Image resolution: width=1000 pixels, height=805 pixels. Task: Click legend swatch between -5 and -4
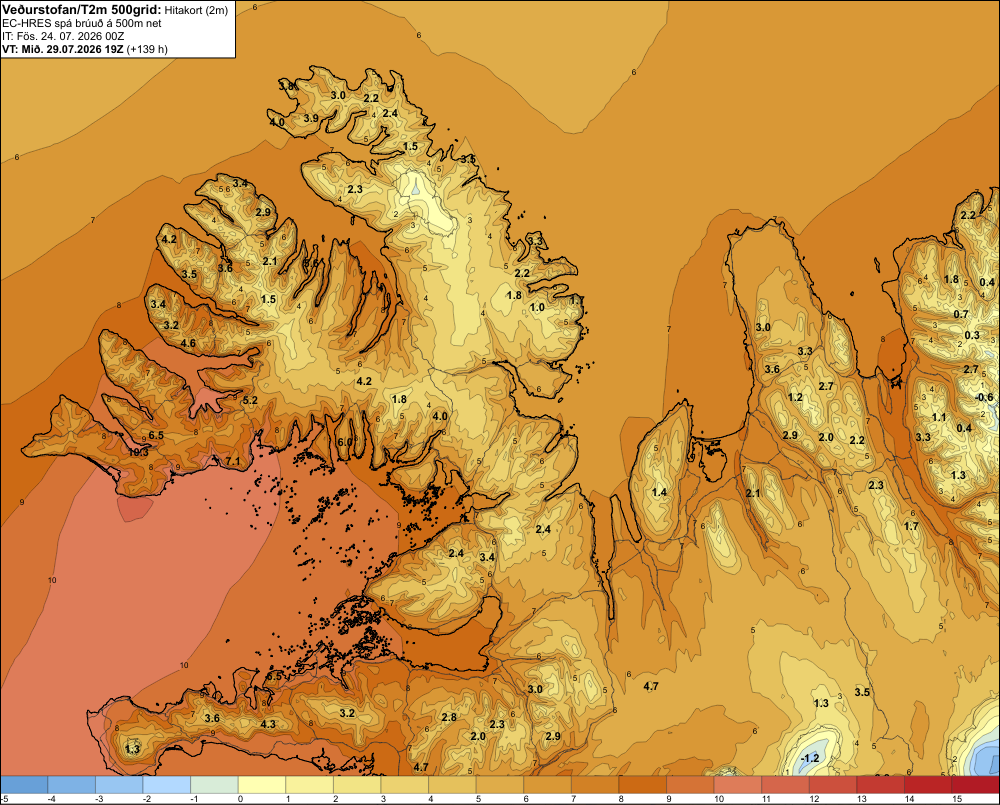pos(24,784)
